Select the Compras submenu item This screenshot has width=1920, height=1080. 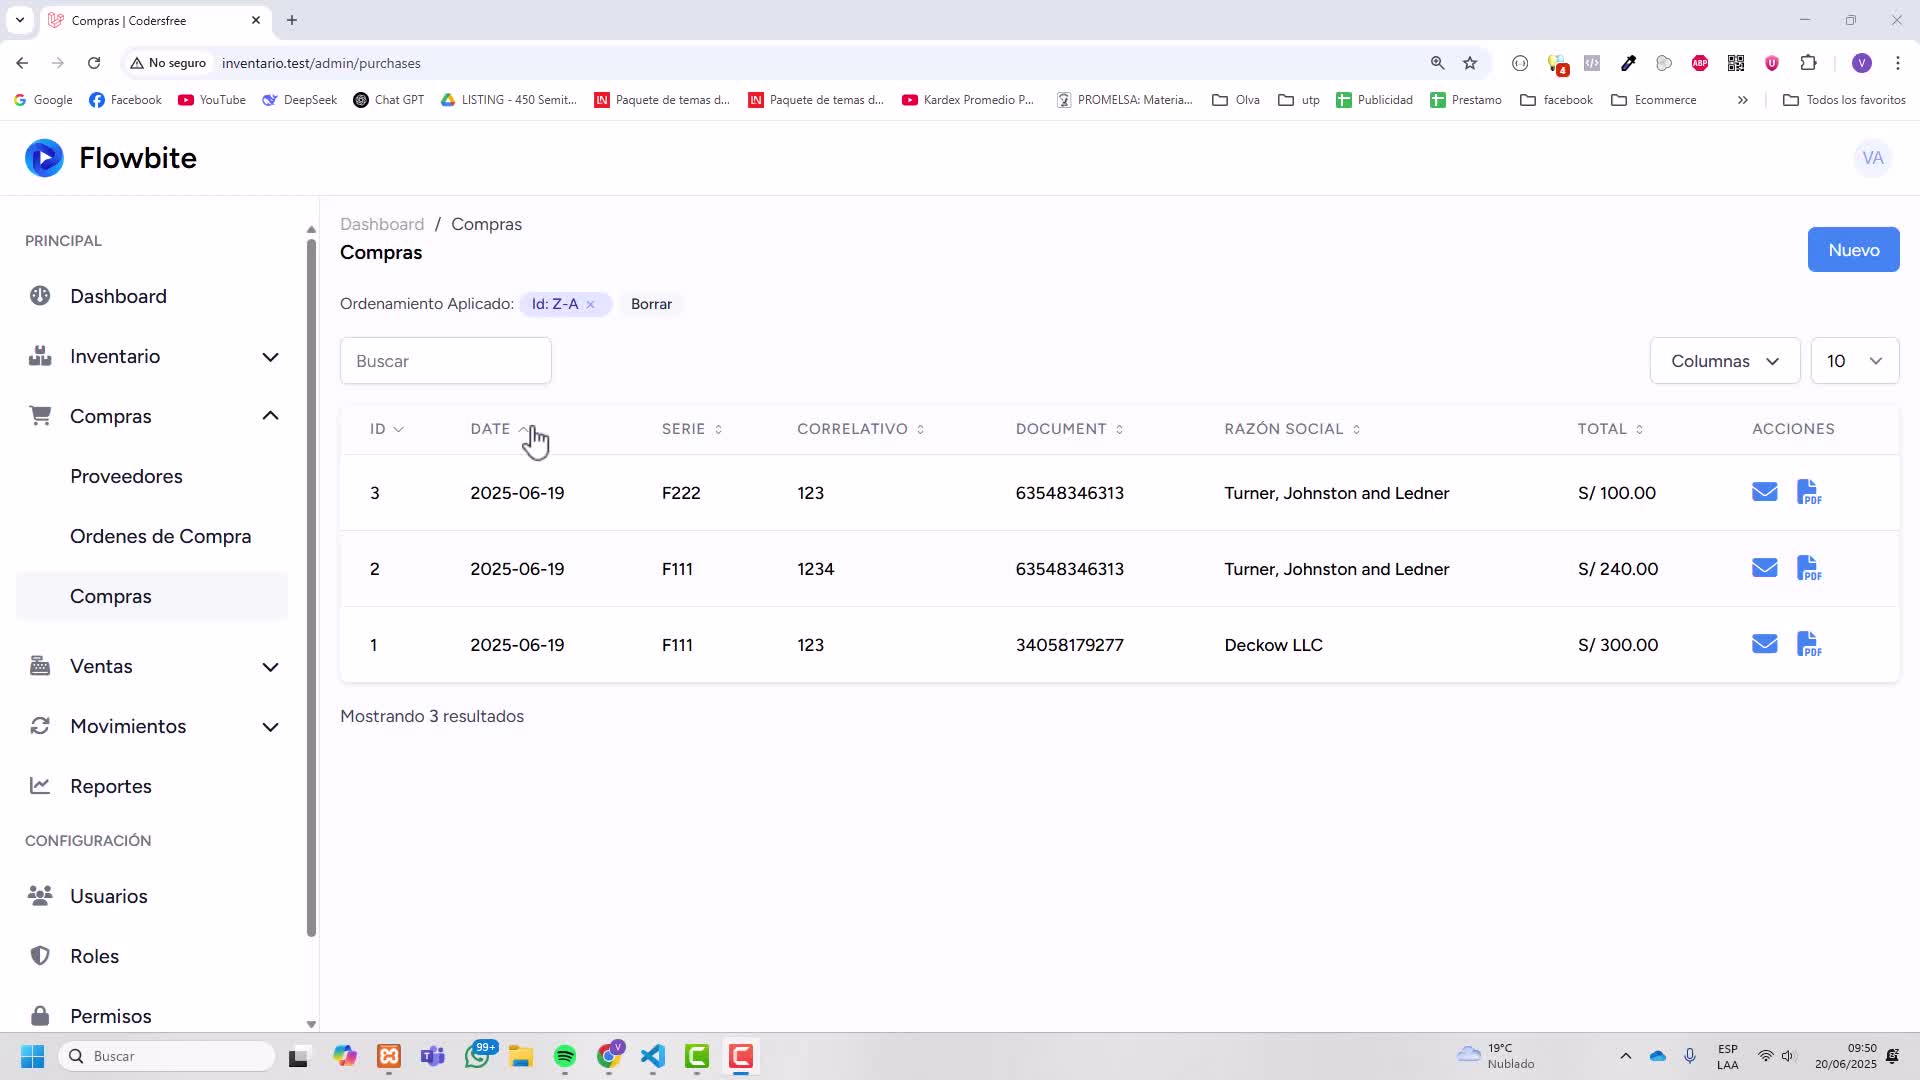coord(152,596)
